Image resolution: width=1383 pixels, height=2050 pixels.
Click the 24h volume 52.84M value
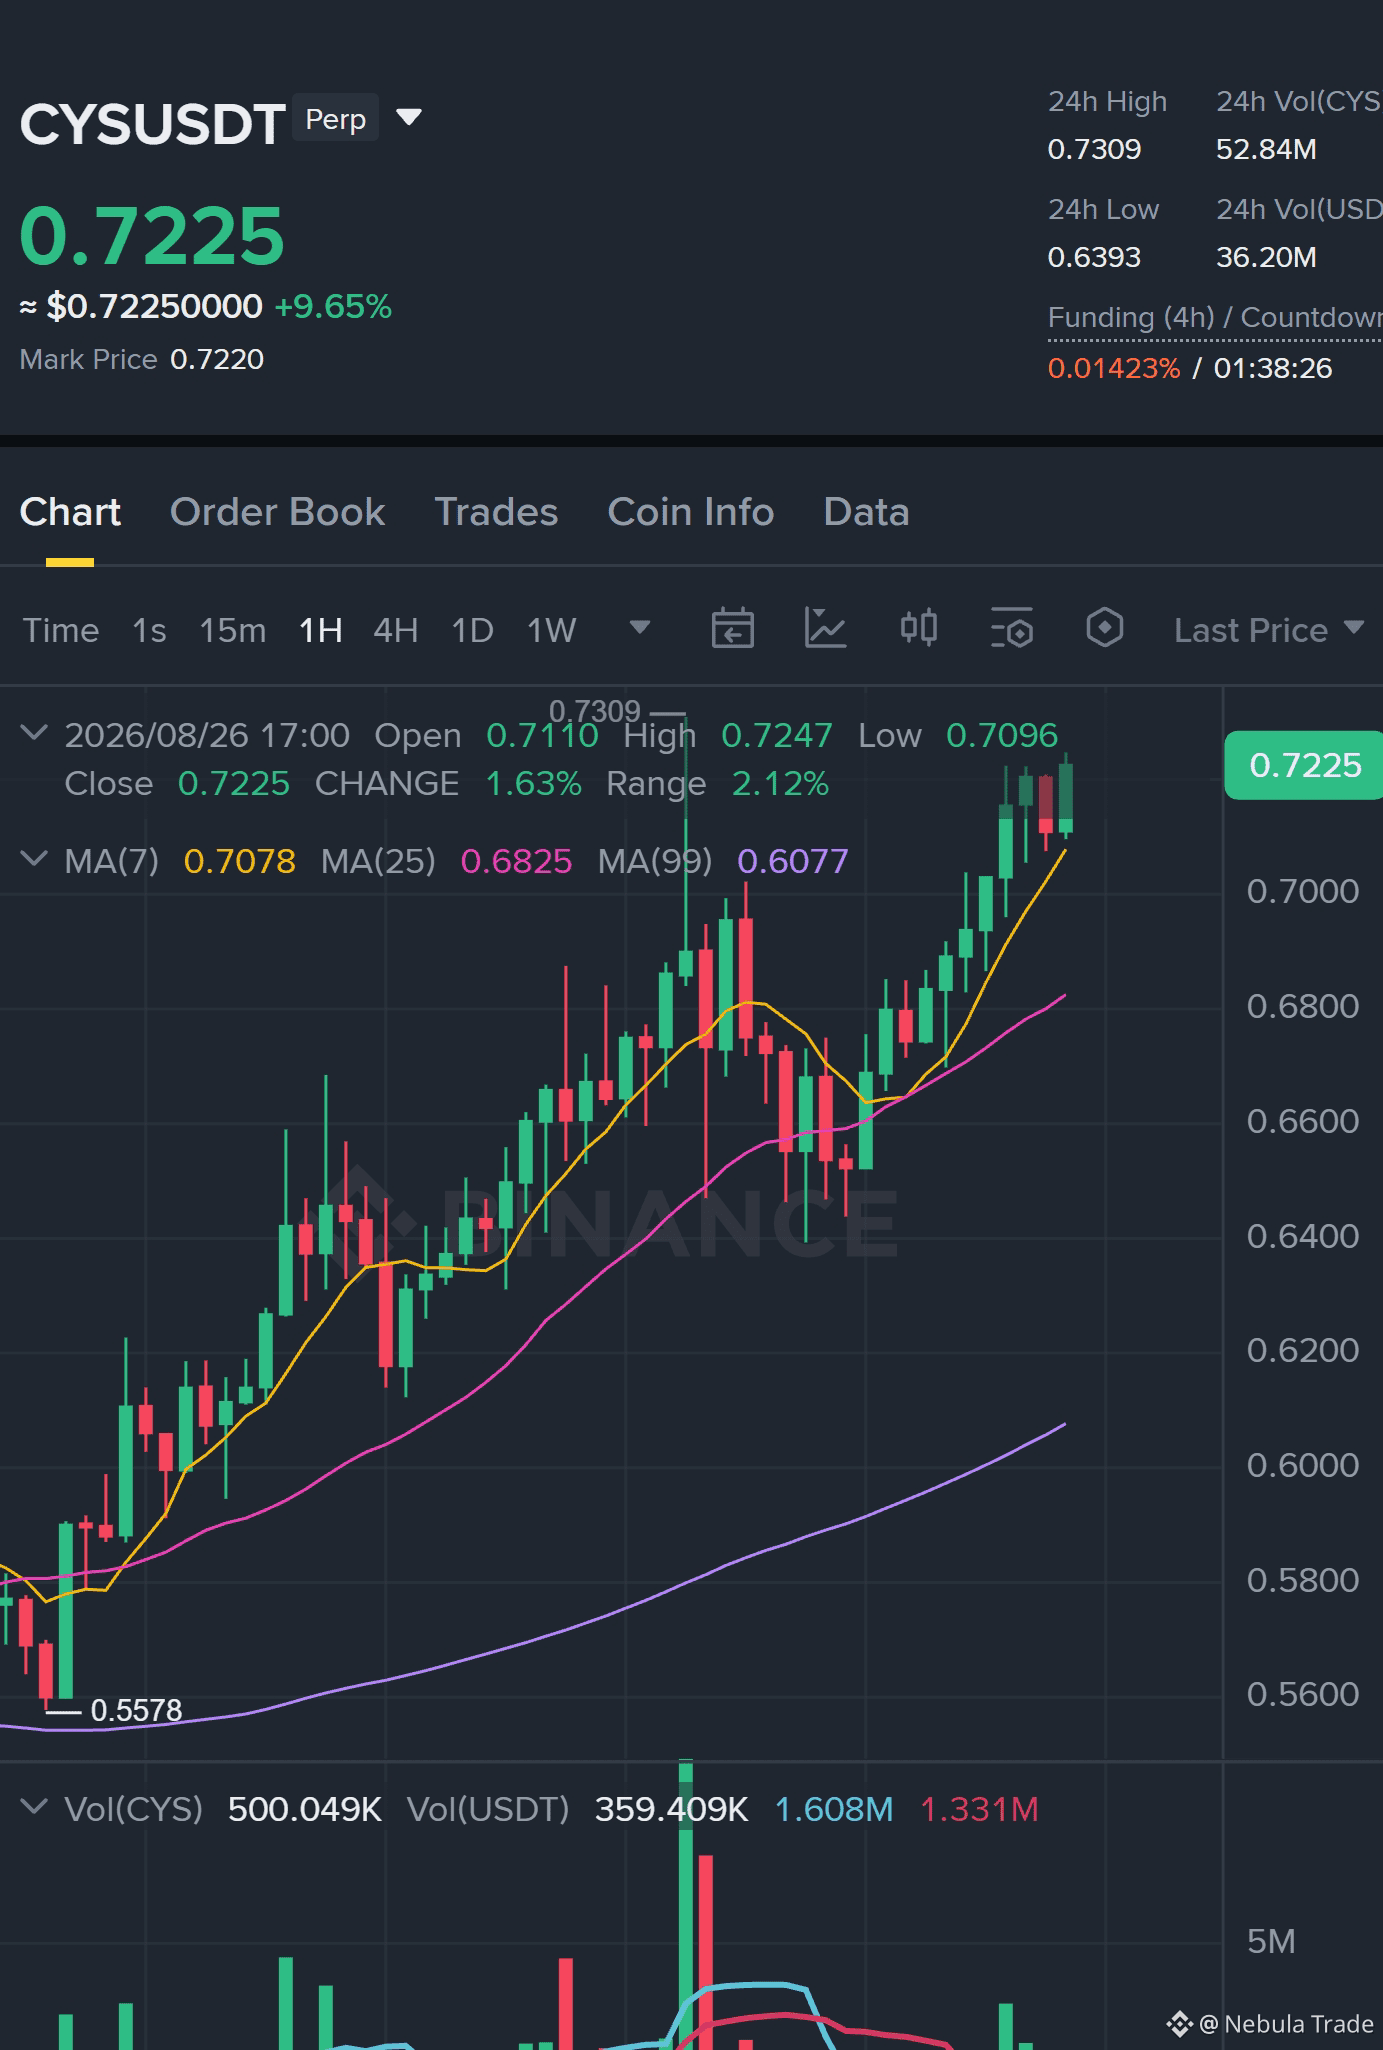point(1266,149)
